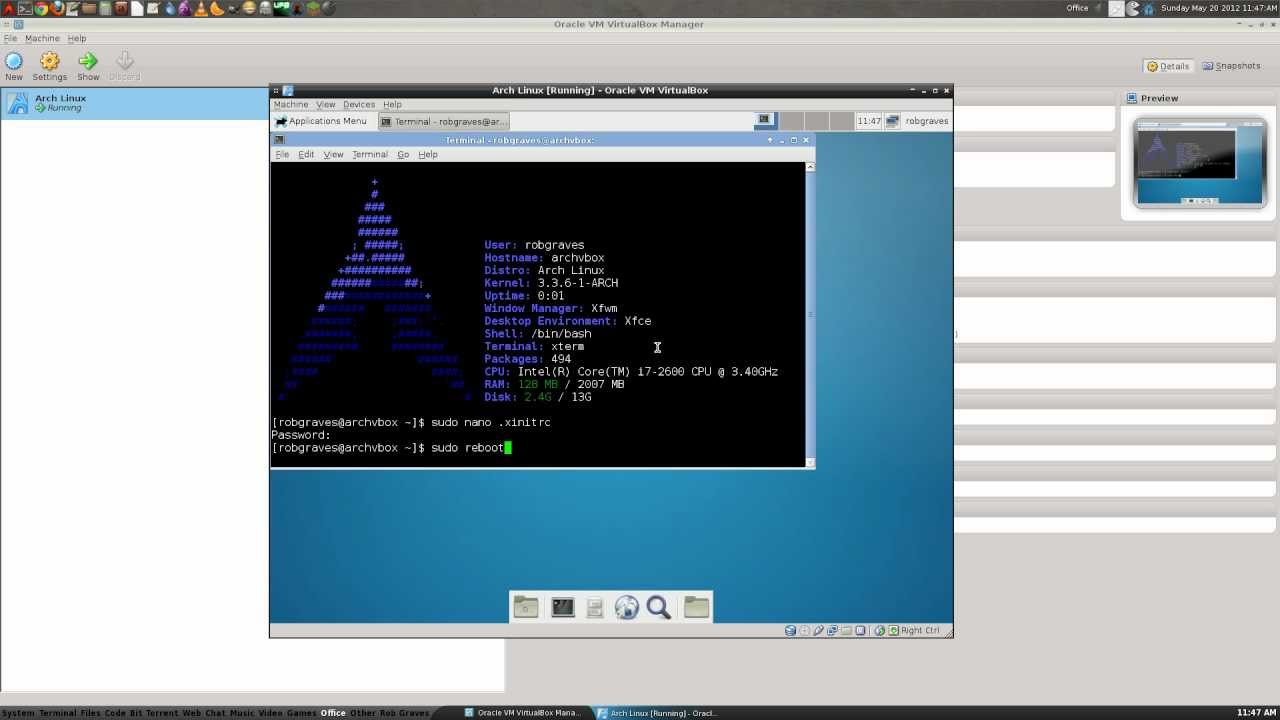Open rightmost folder icon in Xfce dock
The width and height of the screenshot is (1280, 720).
pyautogui.click(x=696, y=607)
